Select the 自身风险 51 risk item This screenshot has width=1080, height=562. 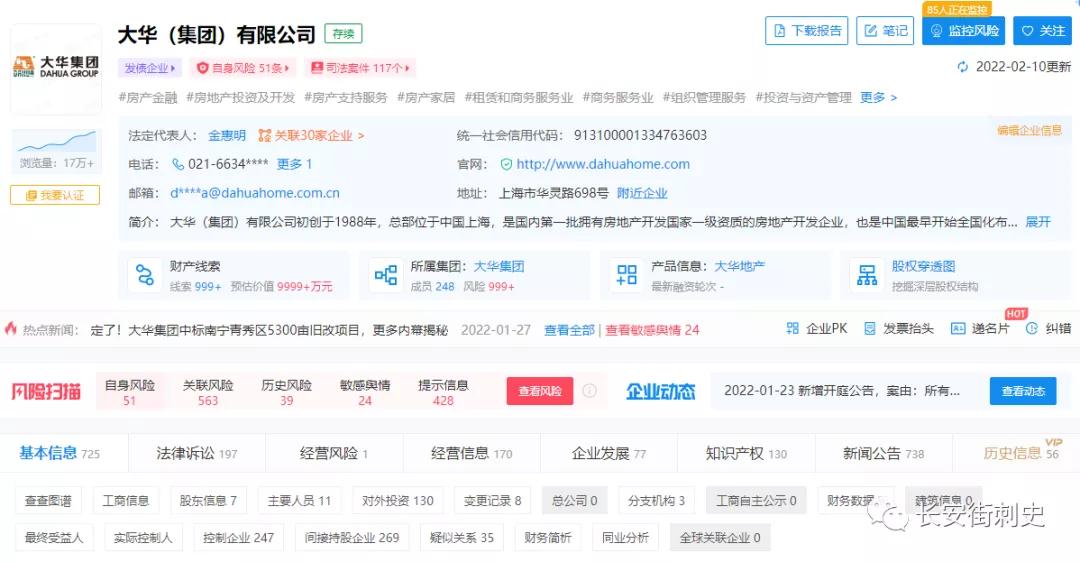coord(129,392)
